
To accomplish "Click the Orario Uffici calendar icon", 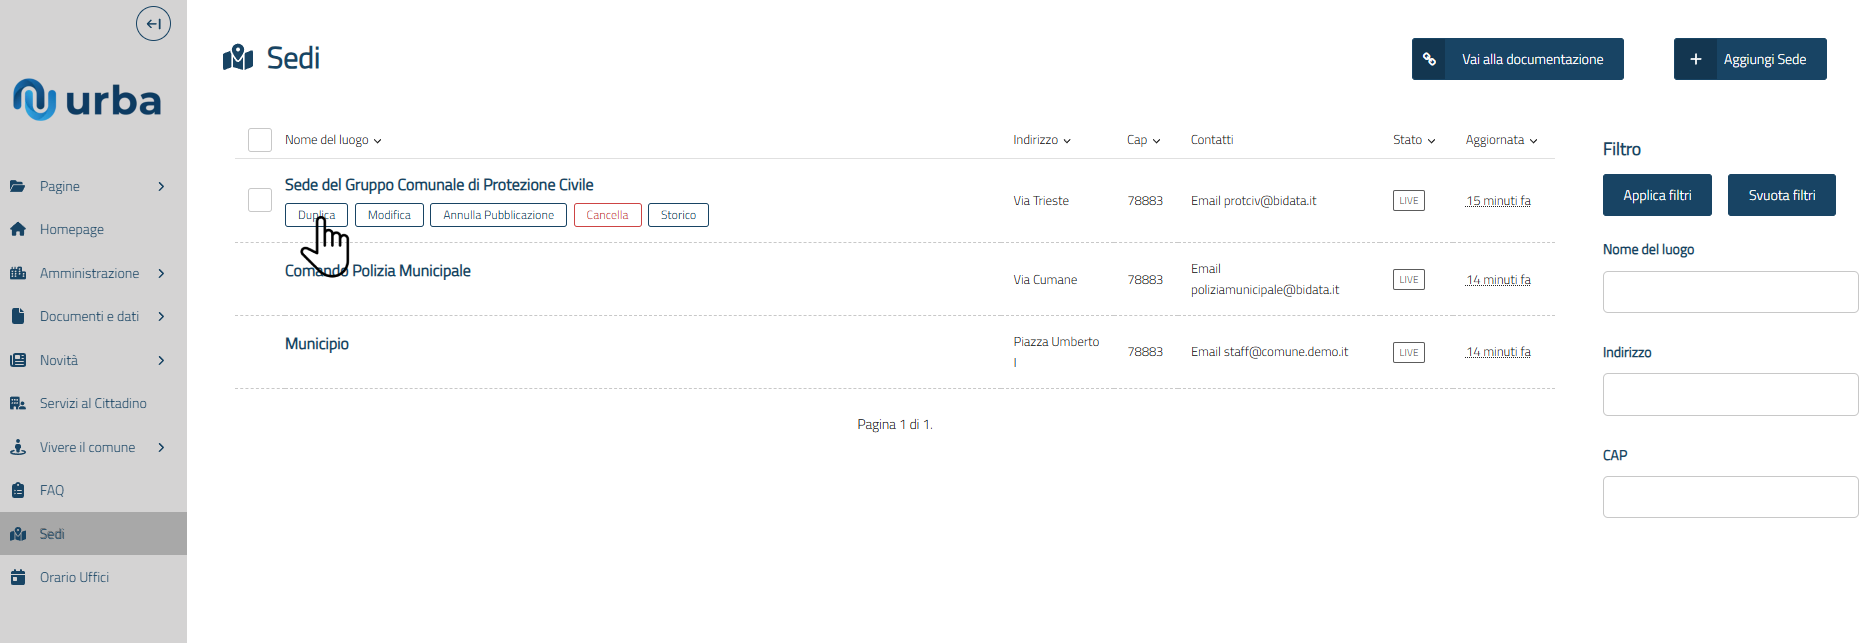I will (x=18, y=577).
